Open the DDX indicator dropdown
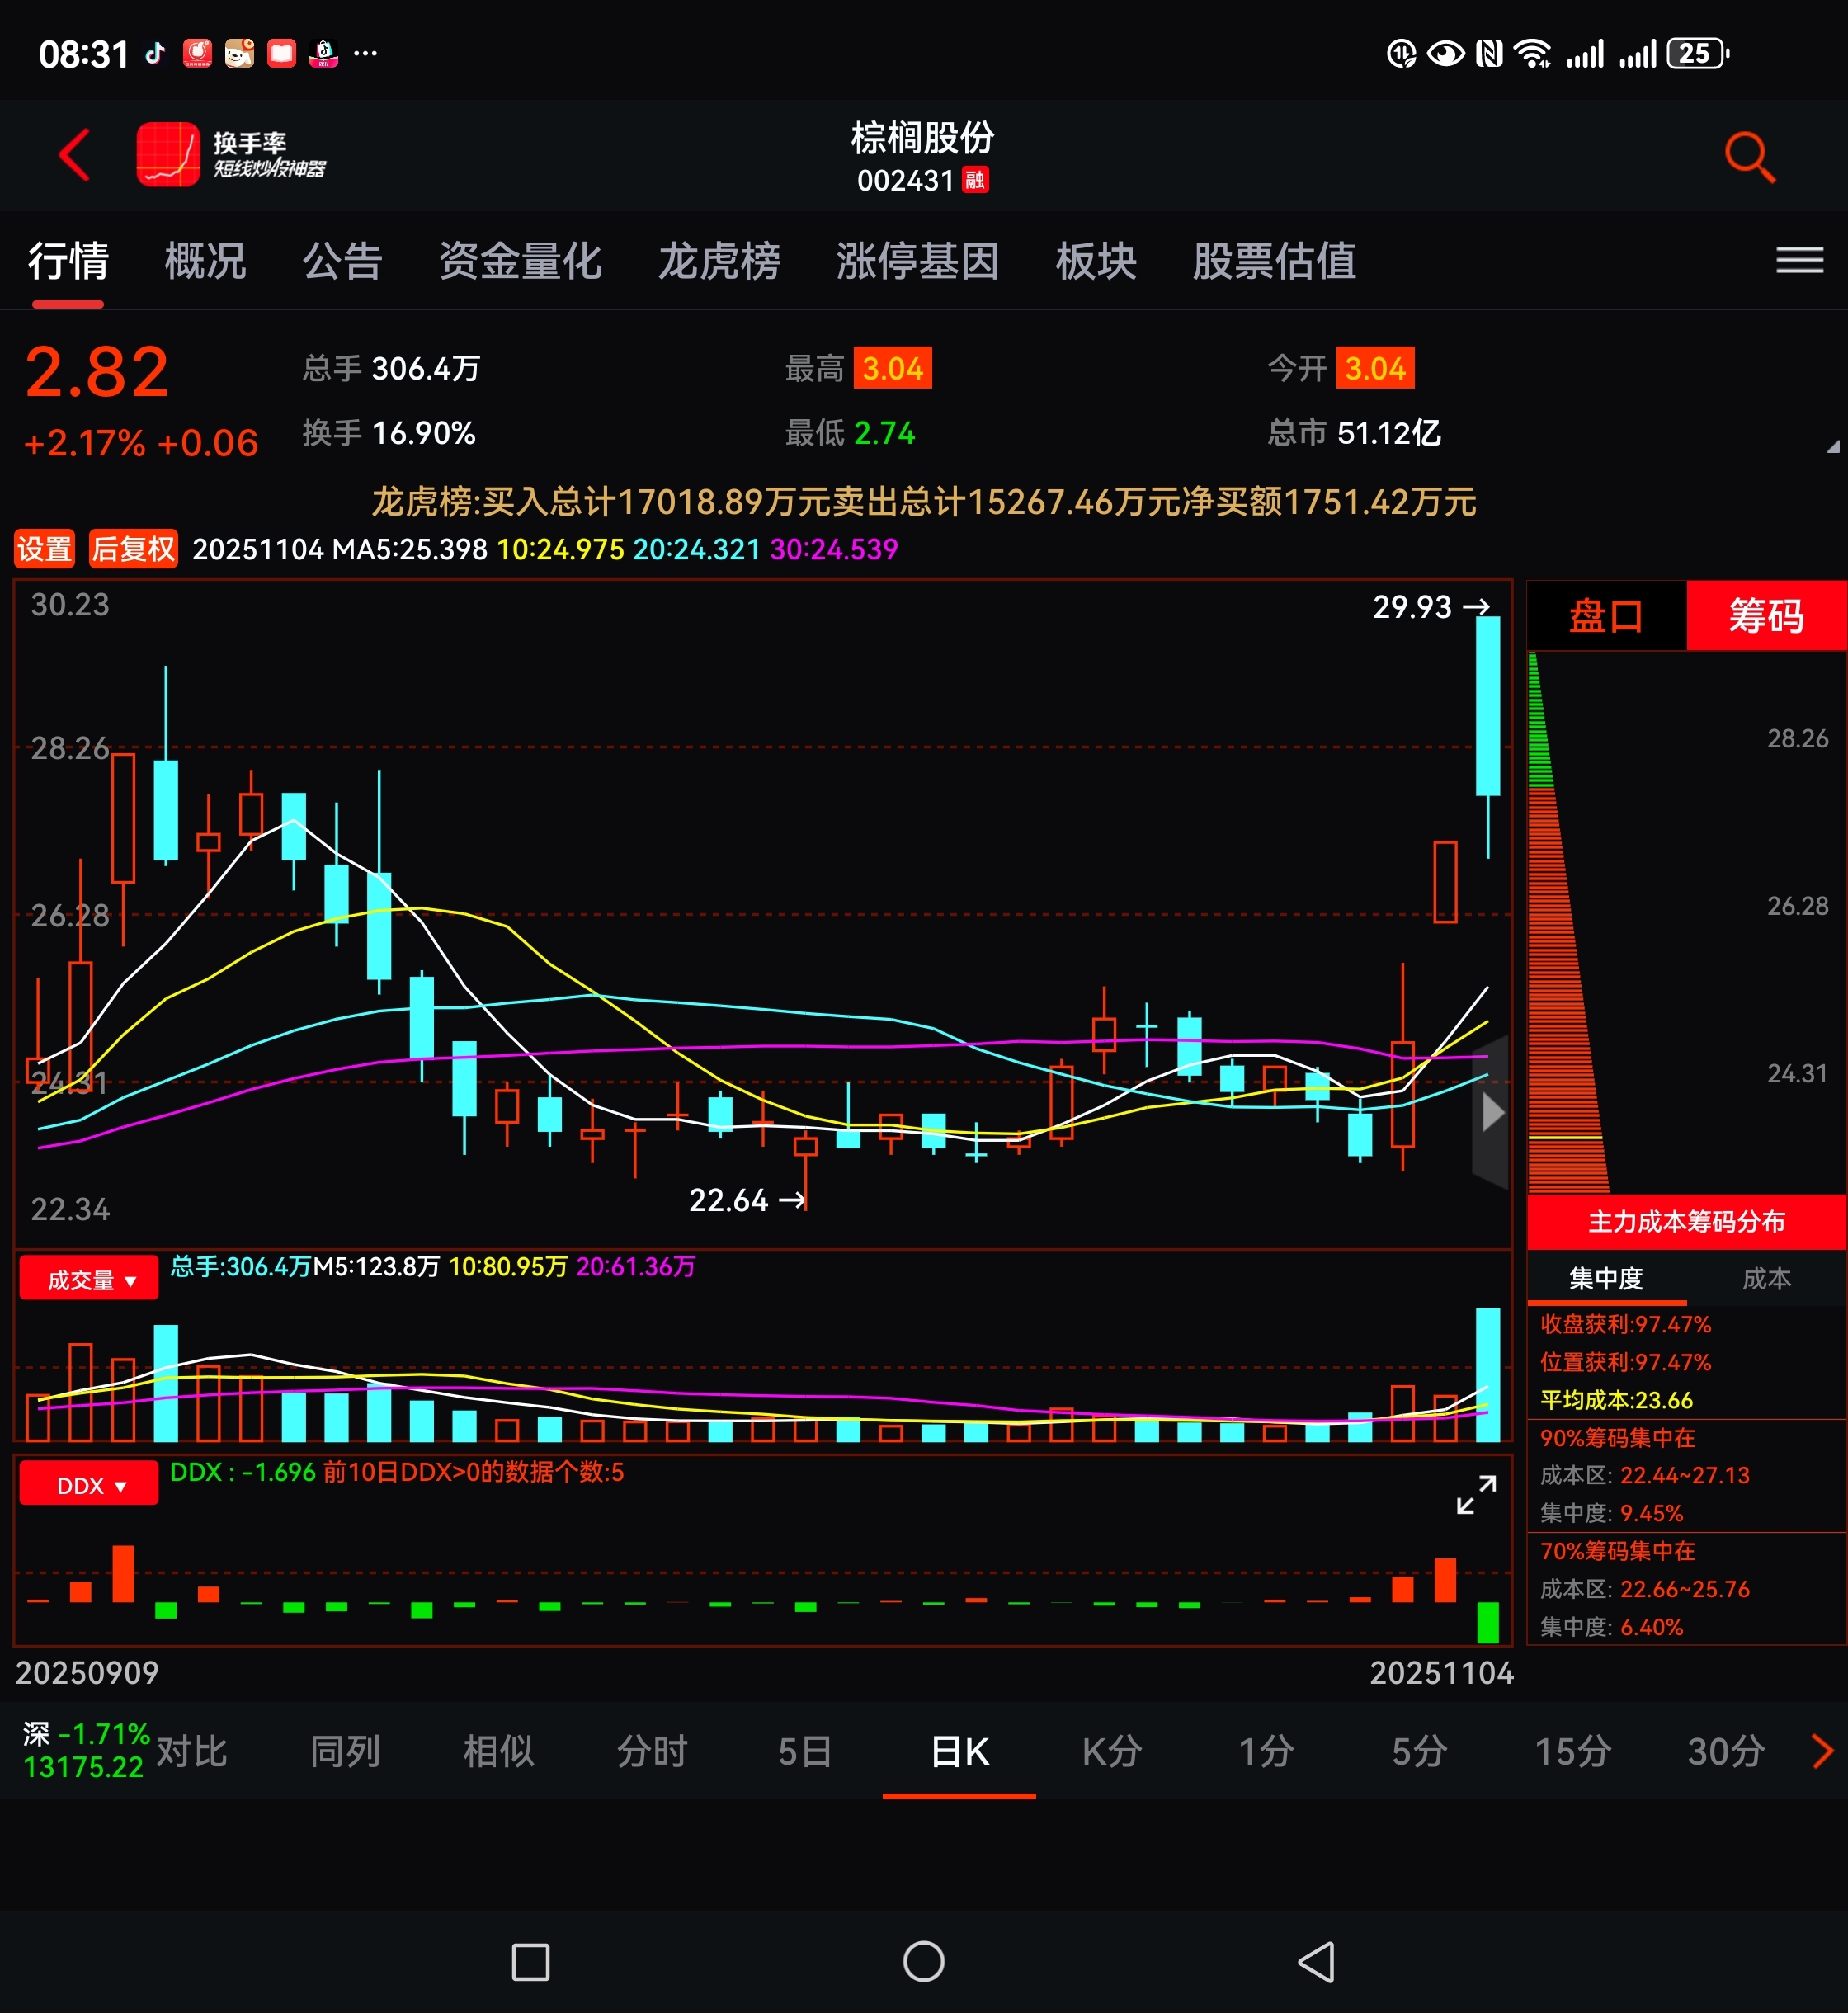 coord(89,1485)
